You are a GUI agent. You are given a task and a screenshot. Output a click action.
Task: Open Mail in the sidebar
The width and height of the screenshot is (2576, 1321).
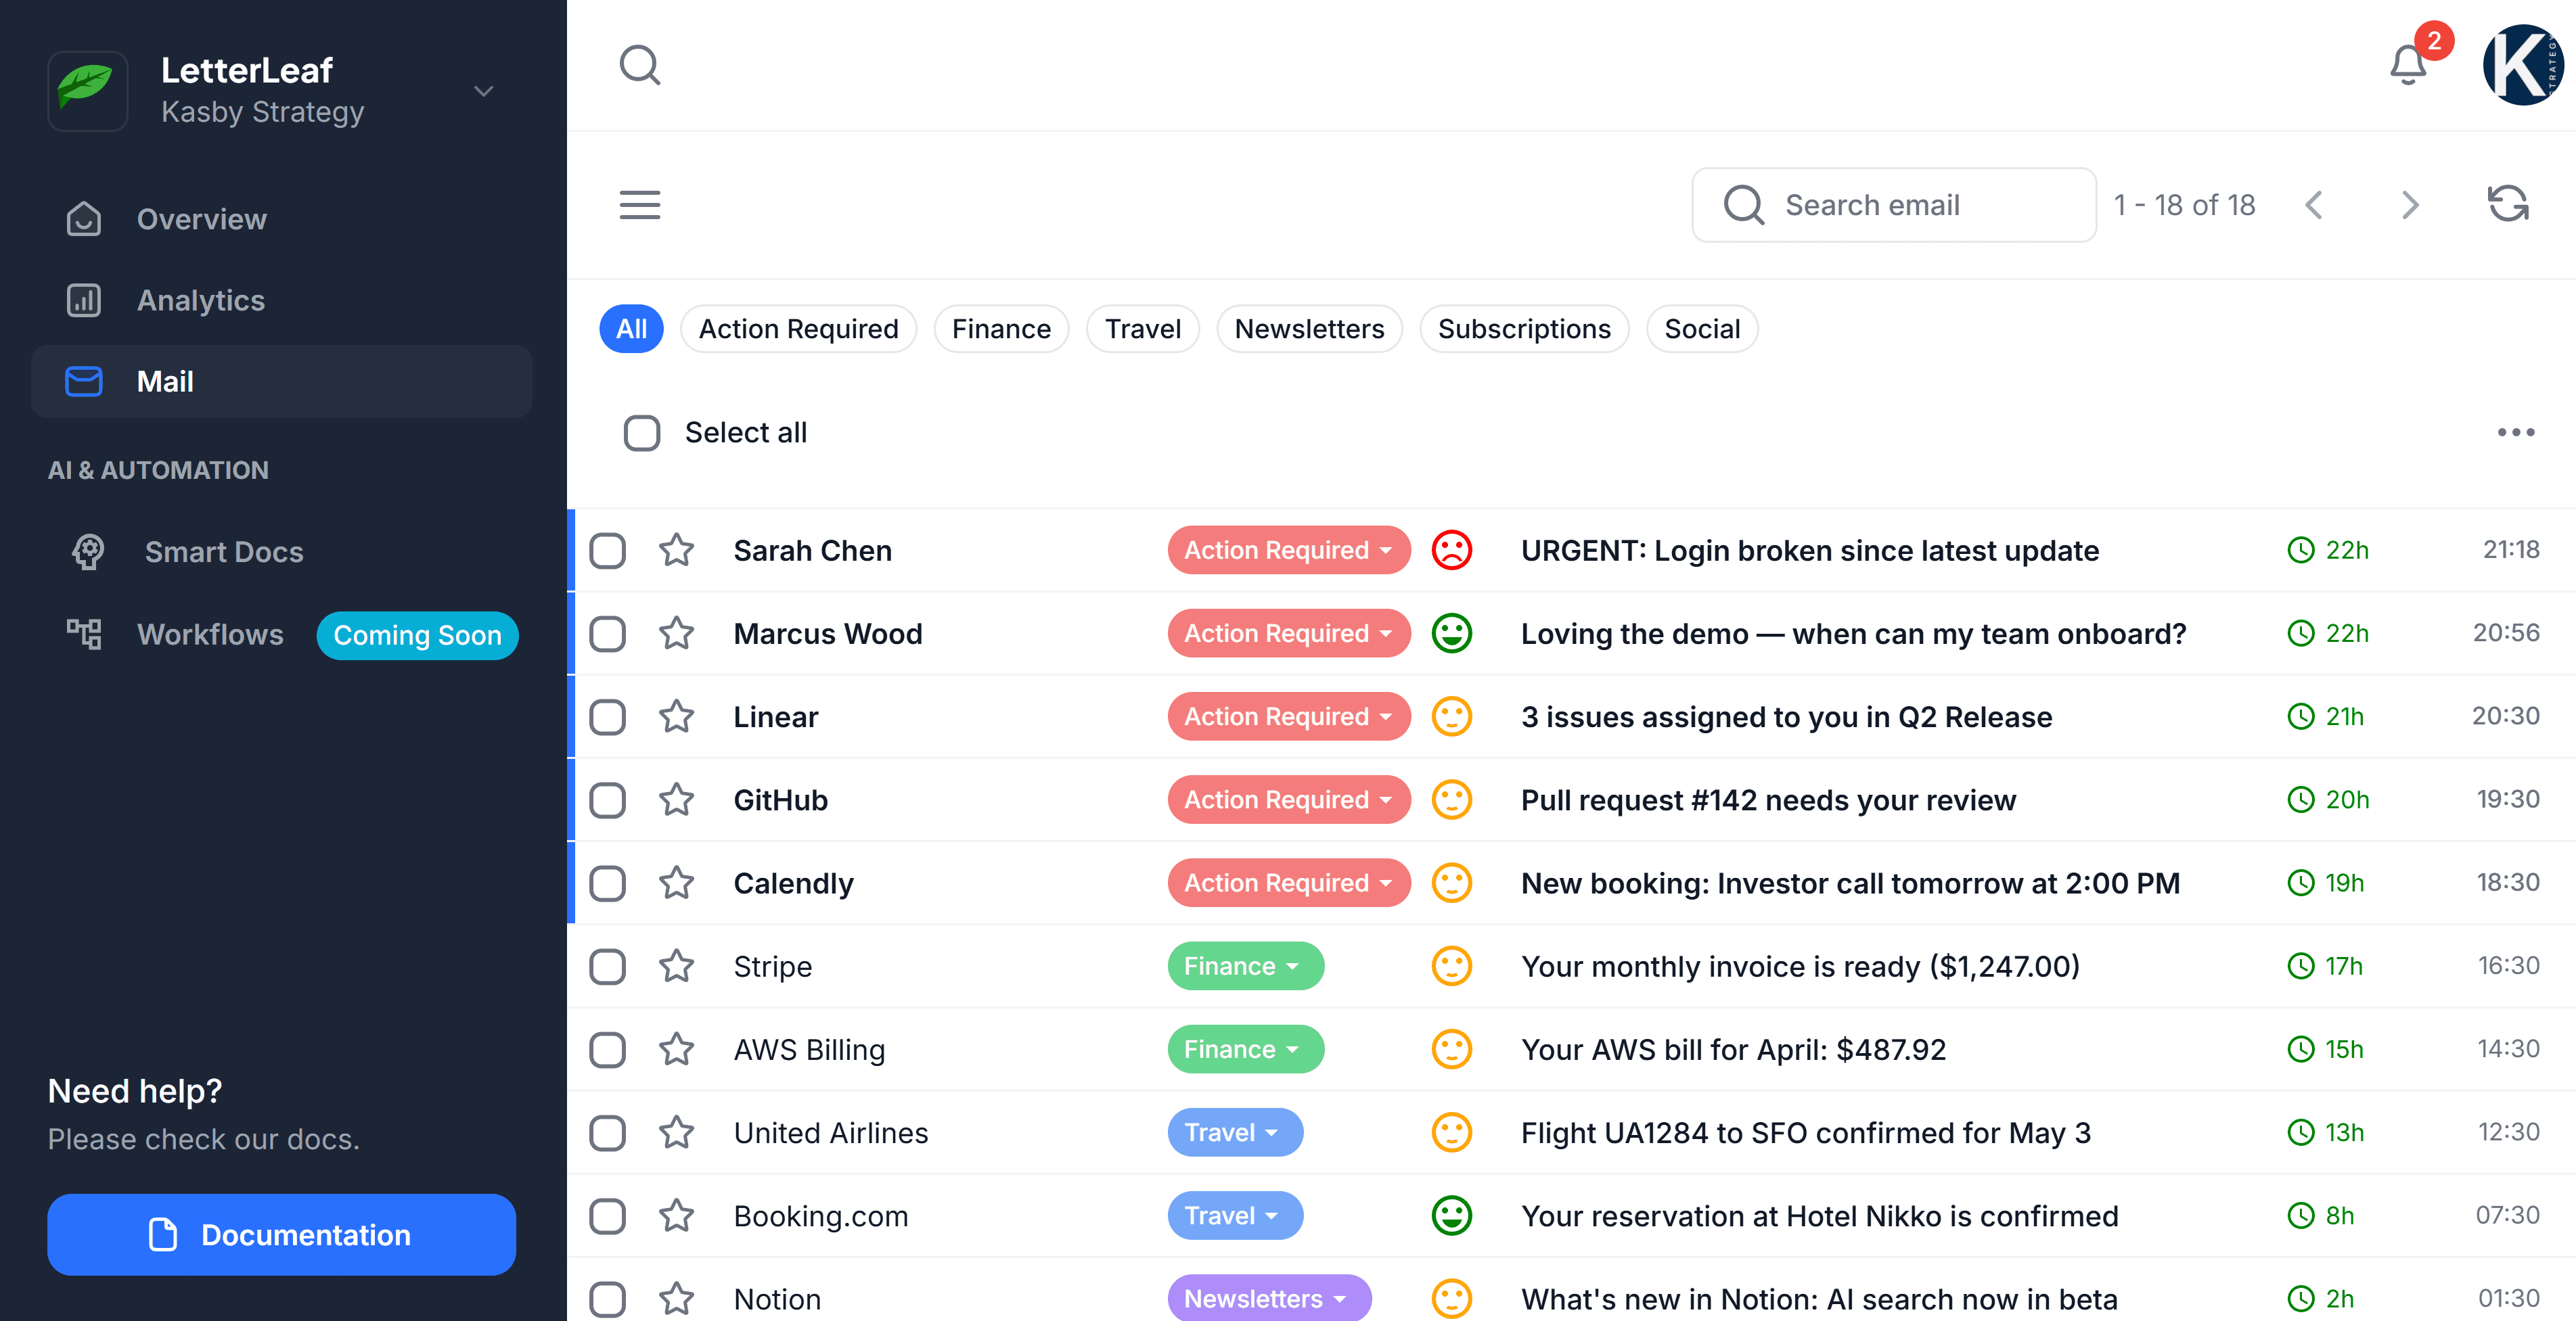[281, 381]
